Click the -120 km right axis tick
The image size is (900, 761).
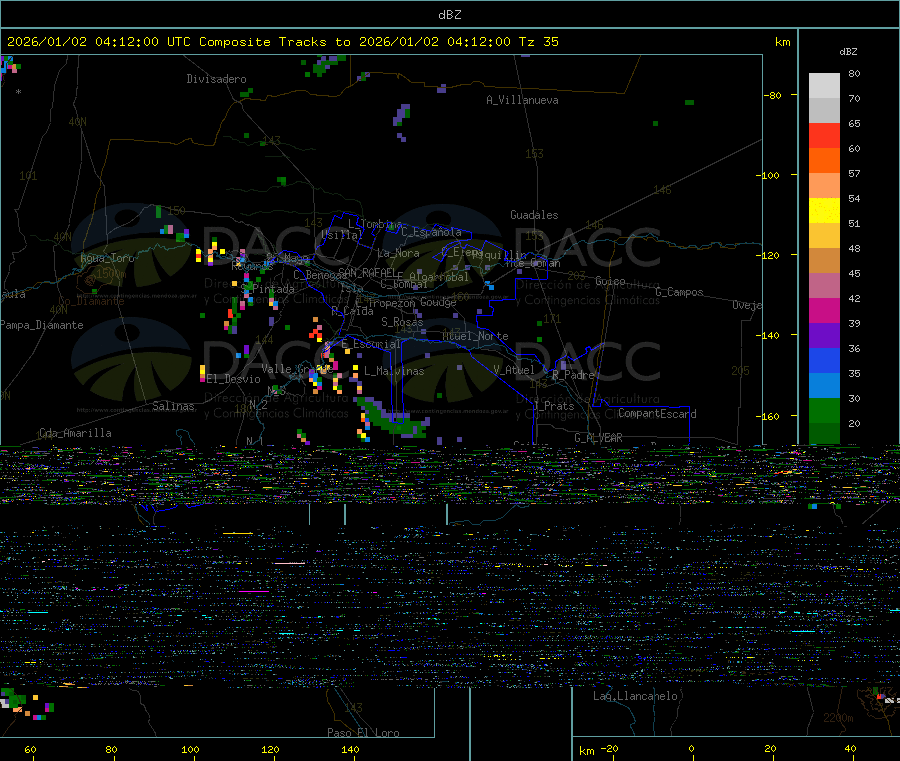point(769,255)
